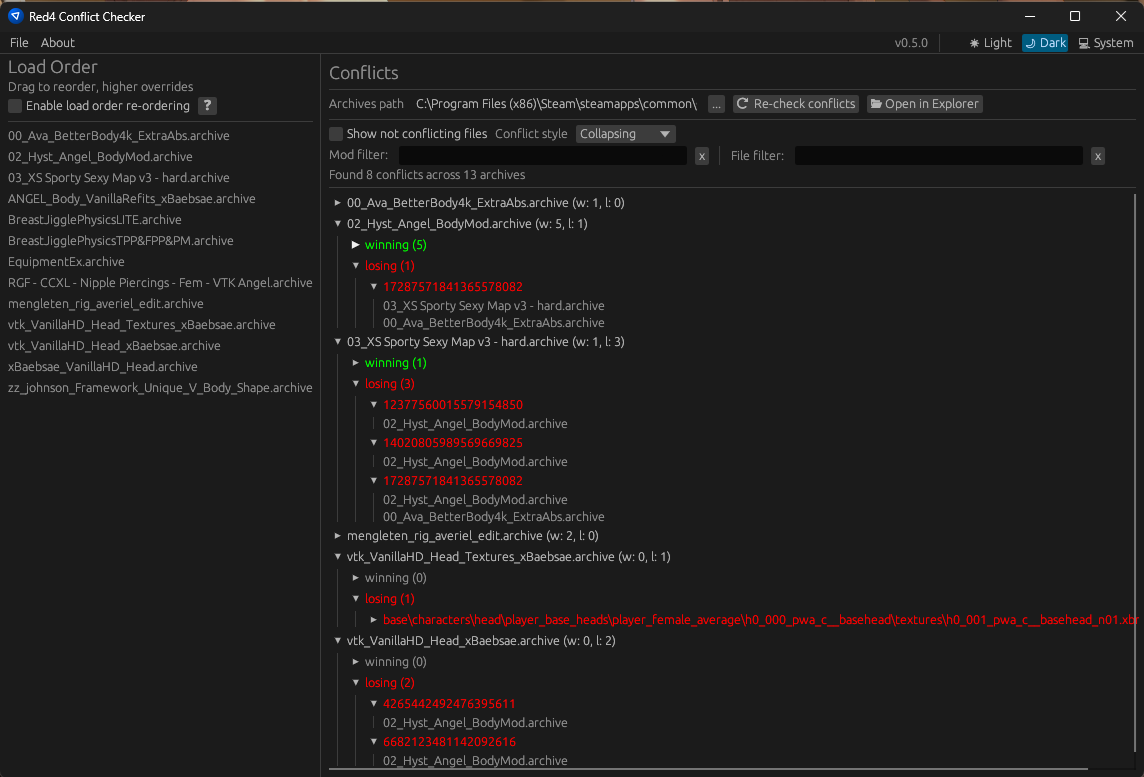Image resolution: width=1144 pixels, height=777 pixels.
Task: Select ANGEL_Body_VanillaRefits_xBaebsae.archive in load order
Action: click(x=132, y=199)
